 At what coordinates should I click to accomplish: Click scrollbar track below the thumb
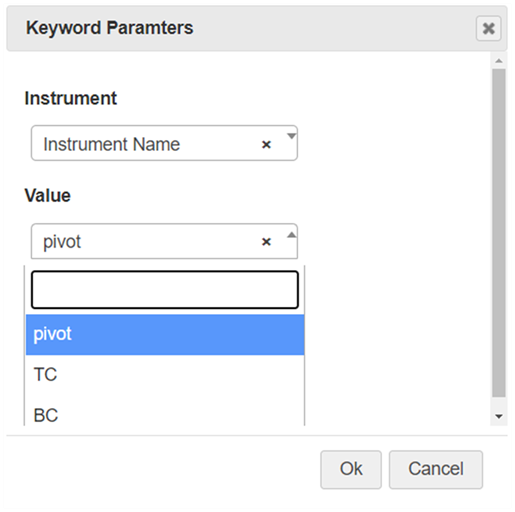499,403
